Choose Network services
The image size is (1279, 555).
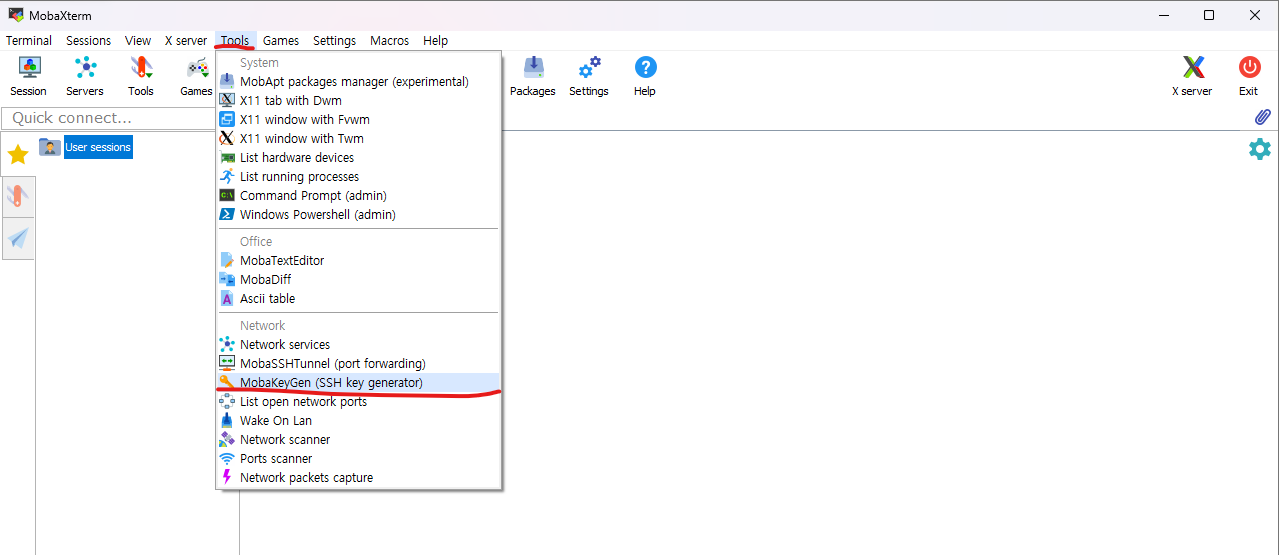pos(358,345)
